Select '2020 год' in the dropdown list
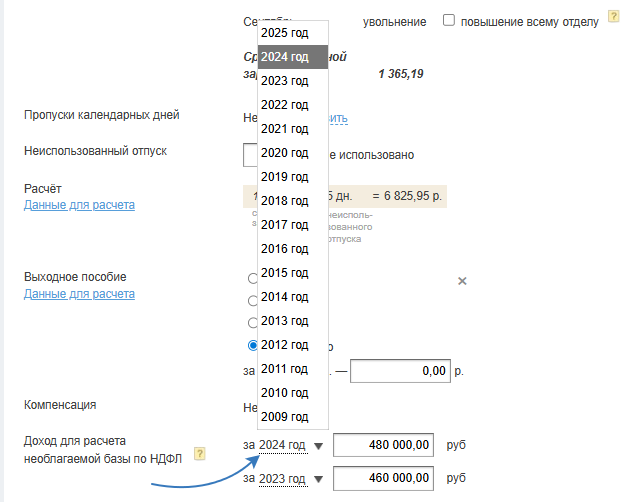 click(285, 152)
